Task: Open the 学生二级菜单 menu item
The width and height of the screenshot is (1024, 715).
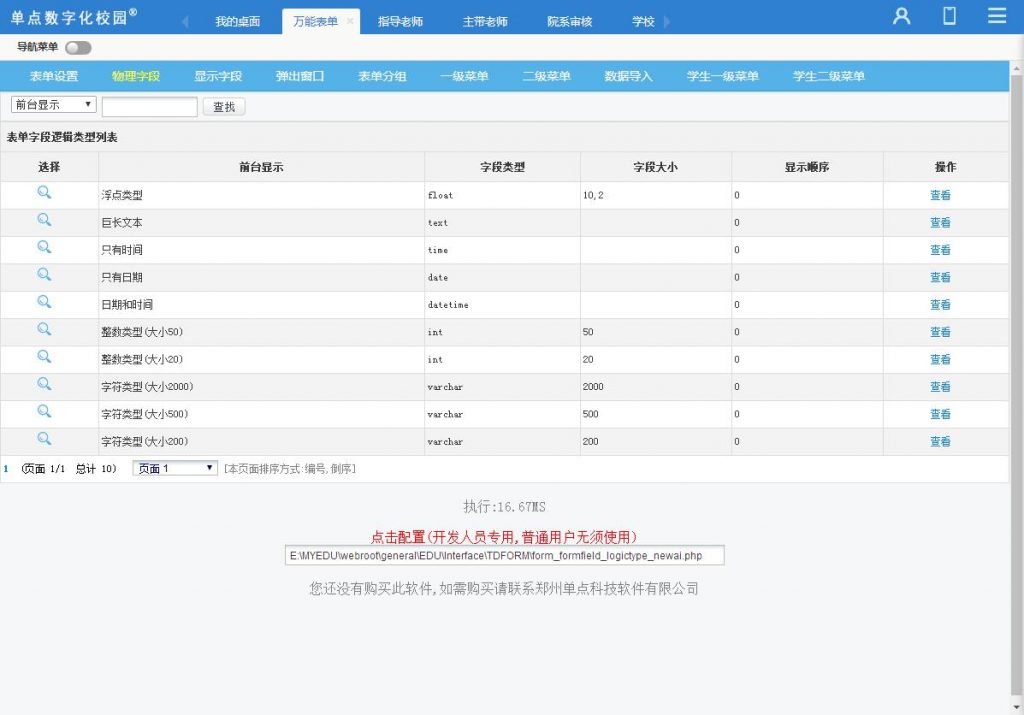Action: point(829,76)
